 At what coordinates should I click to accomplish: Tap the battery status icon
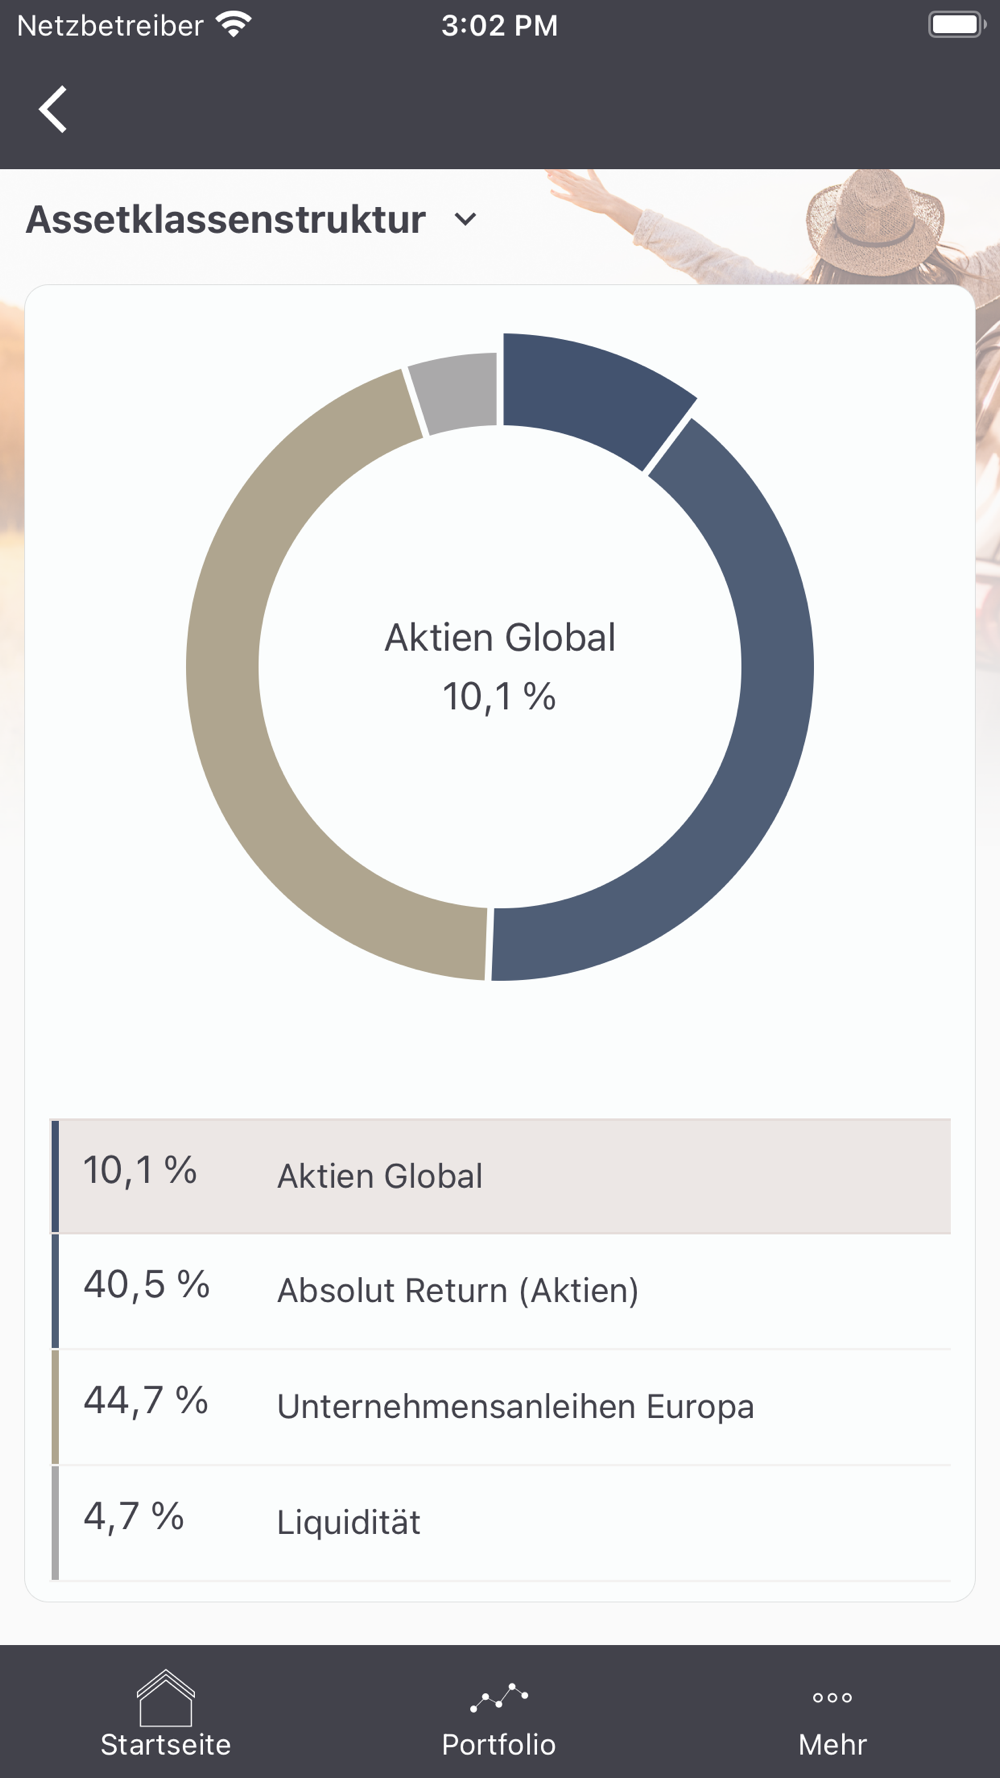click(956, 25)
